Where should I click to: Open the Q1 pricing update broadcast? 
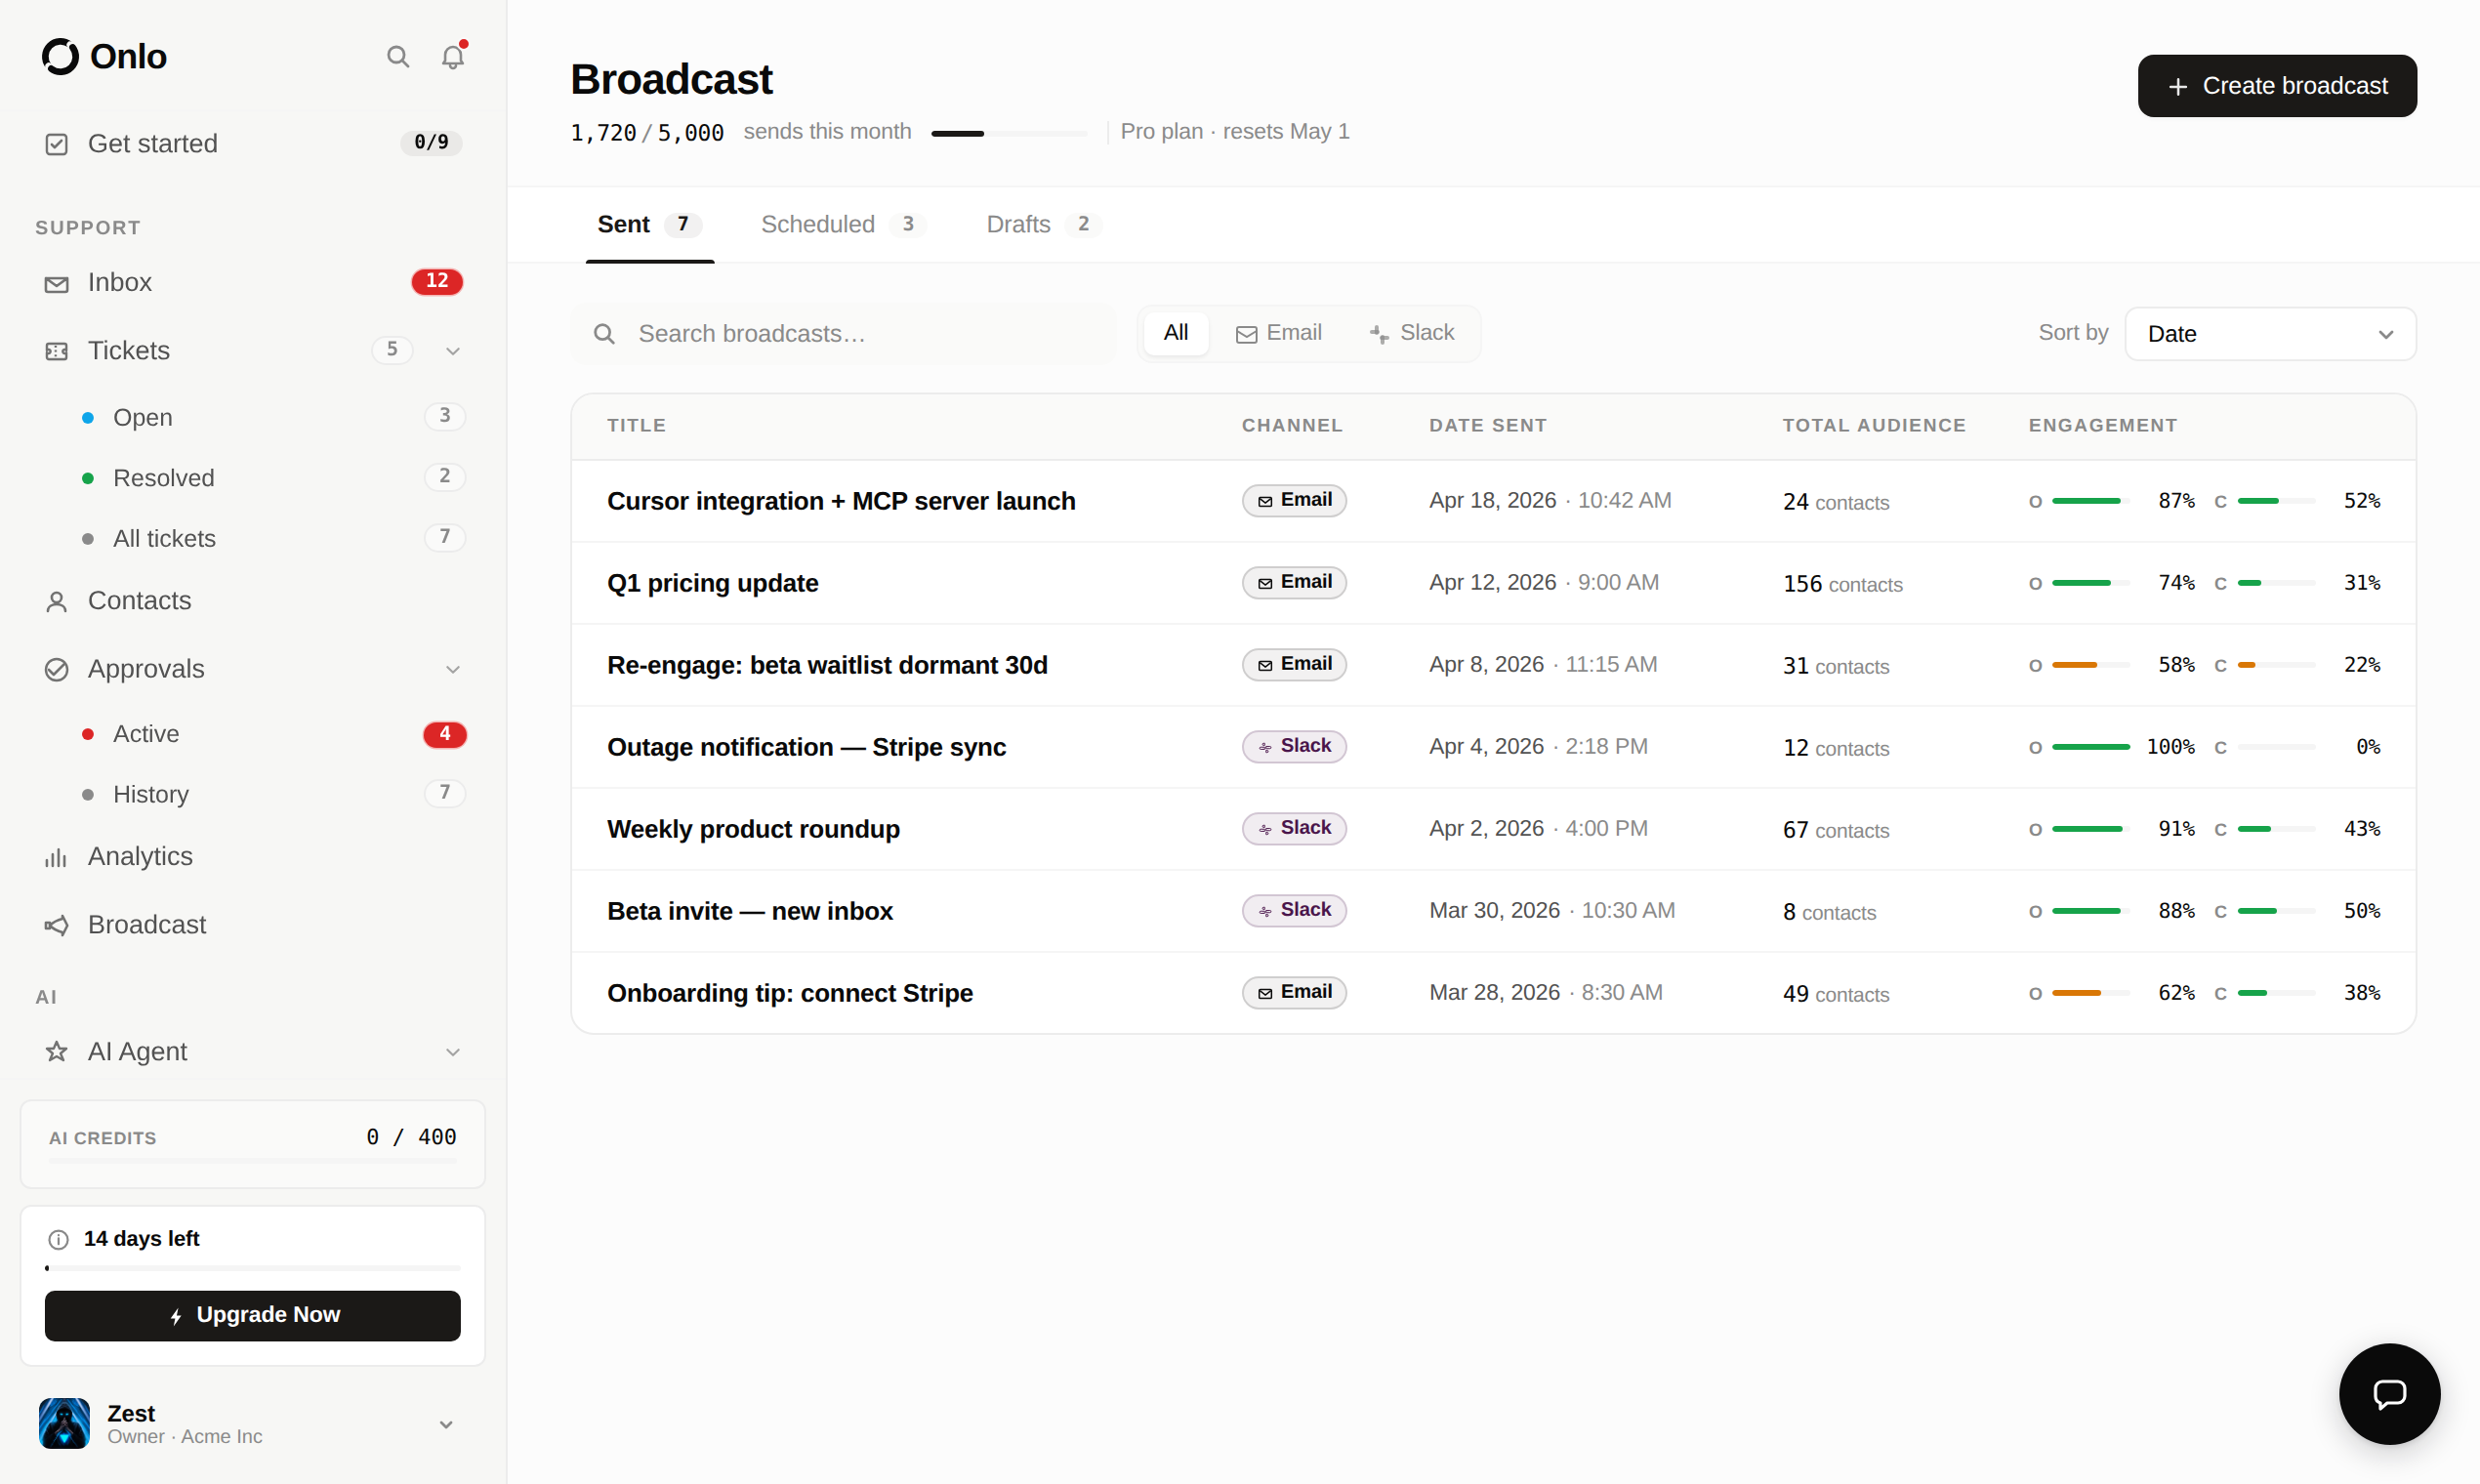[x=712, y=583]
